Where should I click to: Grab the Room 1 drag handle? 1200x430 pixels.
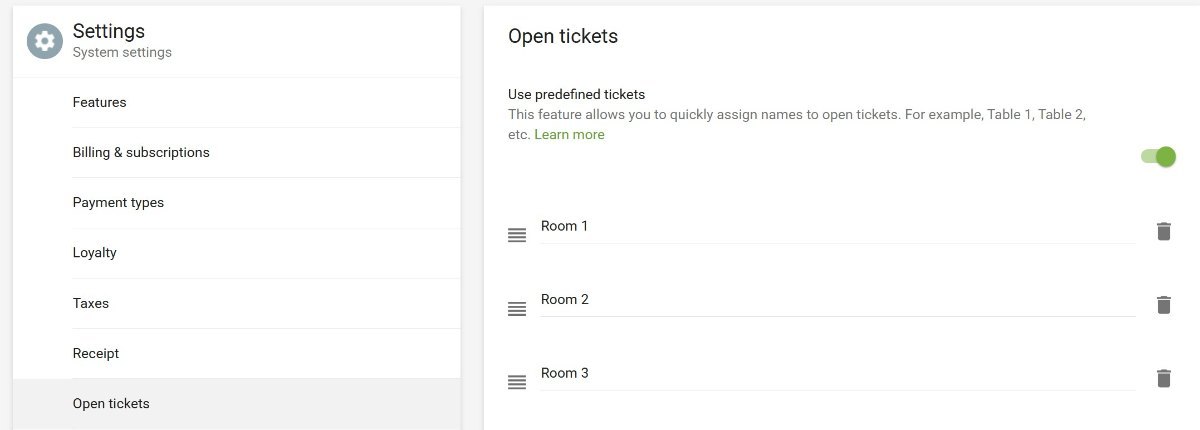click(517, 235)
